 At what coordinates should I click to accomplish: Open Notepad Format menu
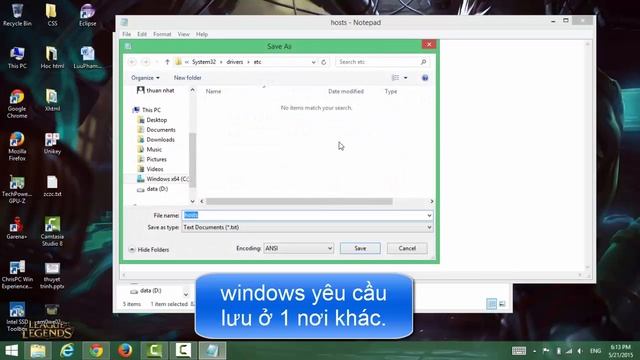[162, 34]
